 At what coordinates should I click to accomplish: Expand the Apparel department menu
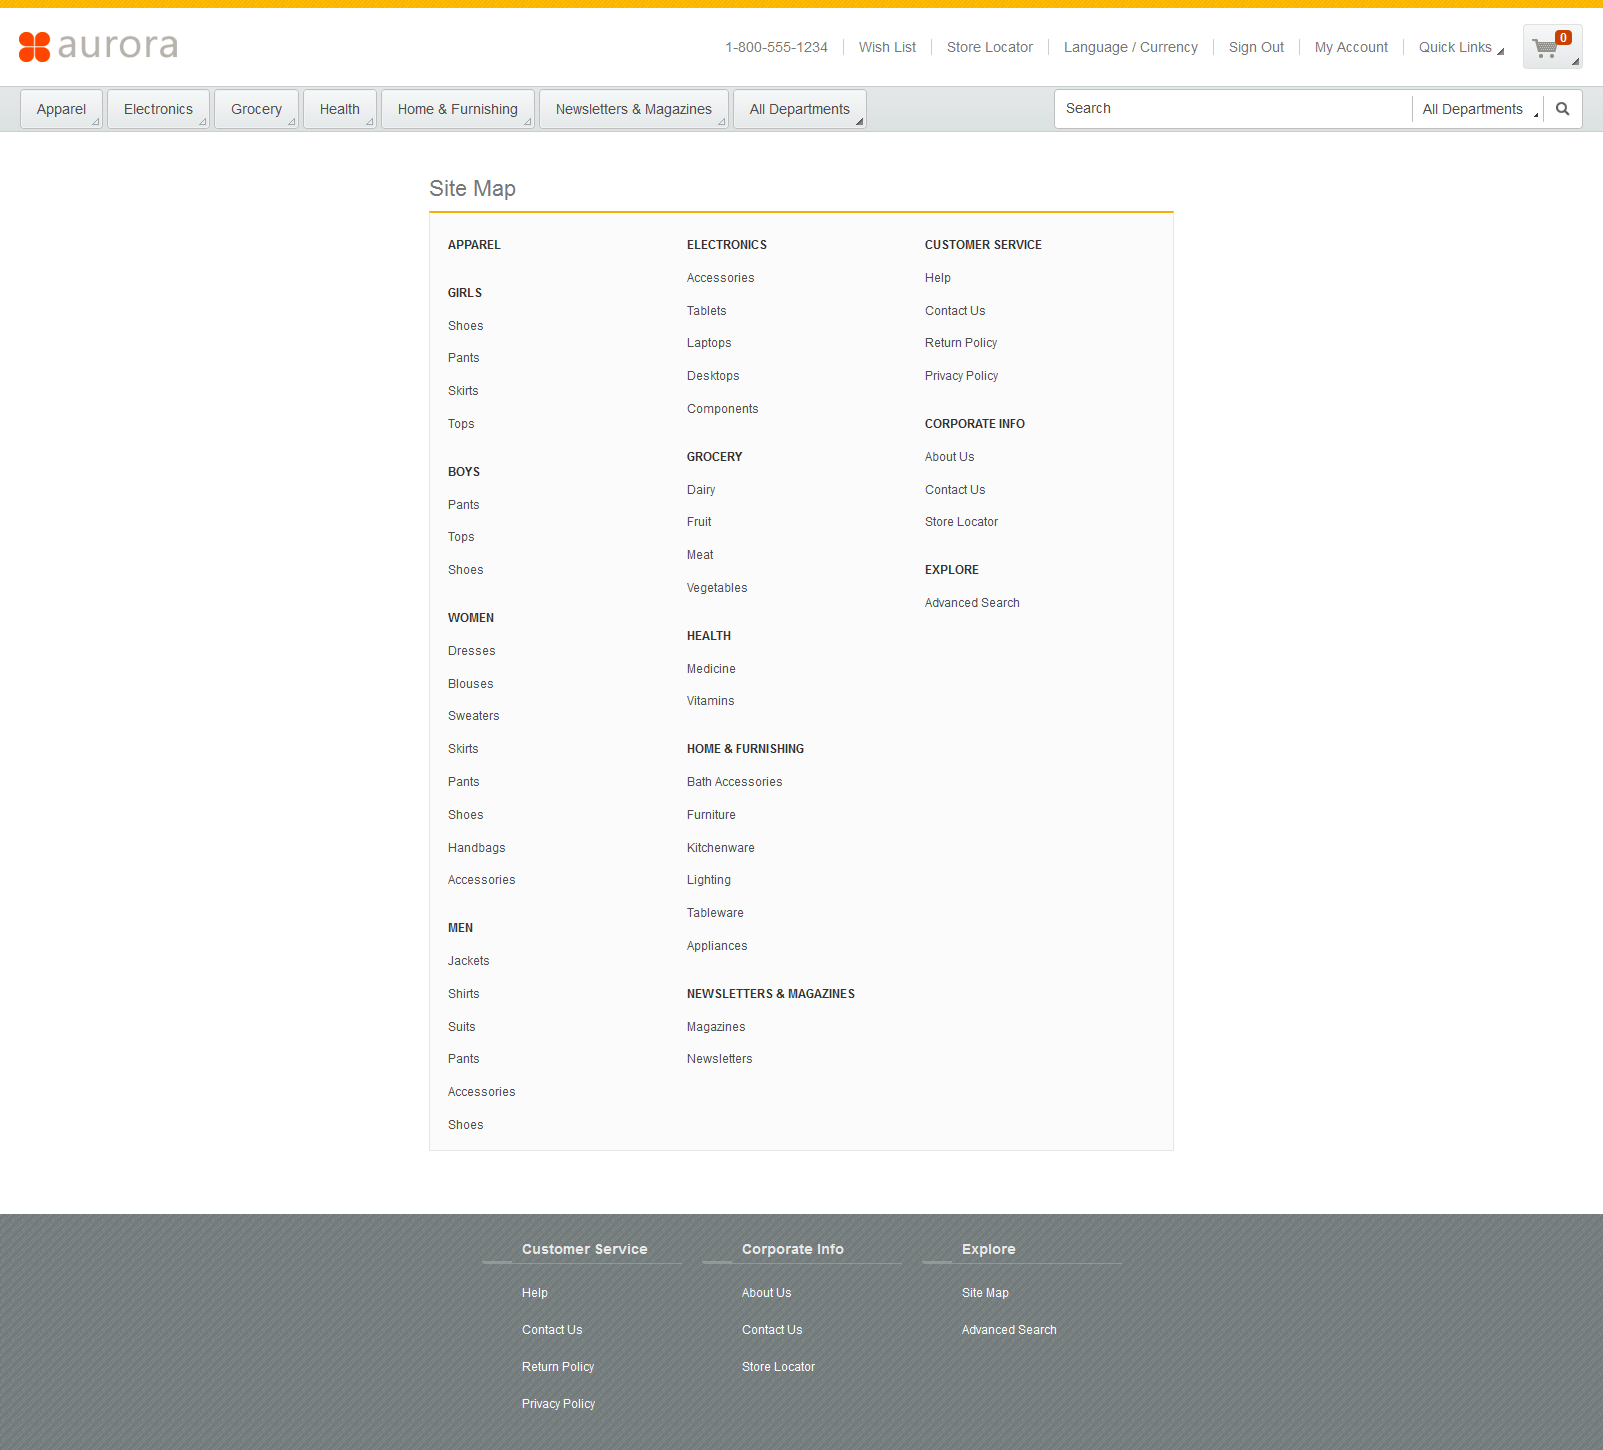coord(62,109)
